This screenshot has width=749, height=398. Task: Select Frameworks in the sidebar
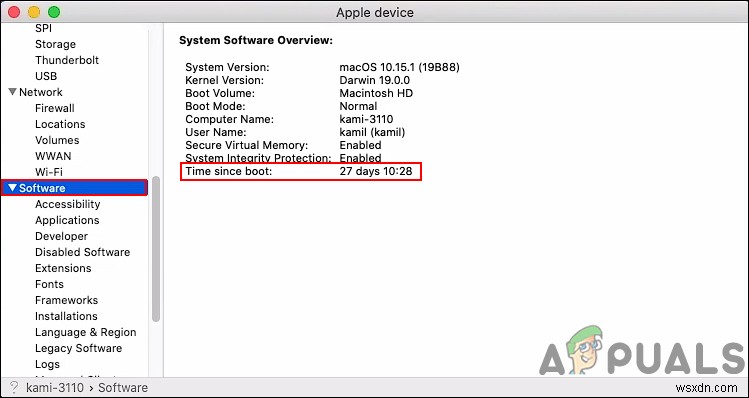pos(66,300)
